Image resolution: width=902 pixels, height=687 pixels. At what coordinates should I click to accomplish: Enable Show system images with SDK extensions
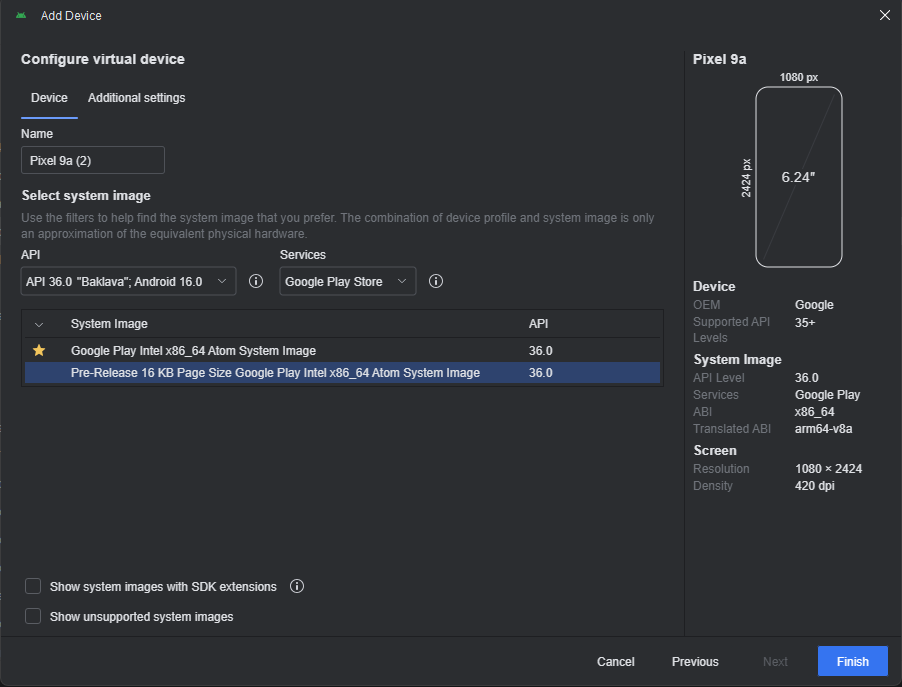click(x=34, y=586)
